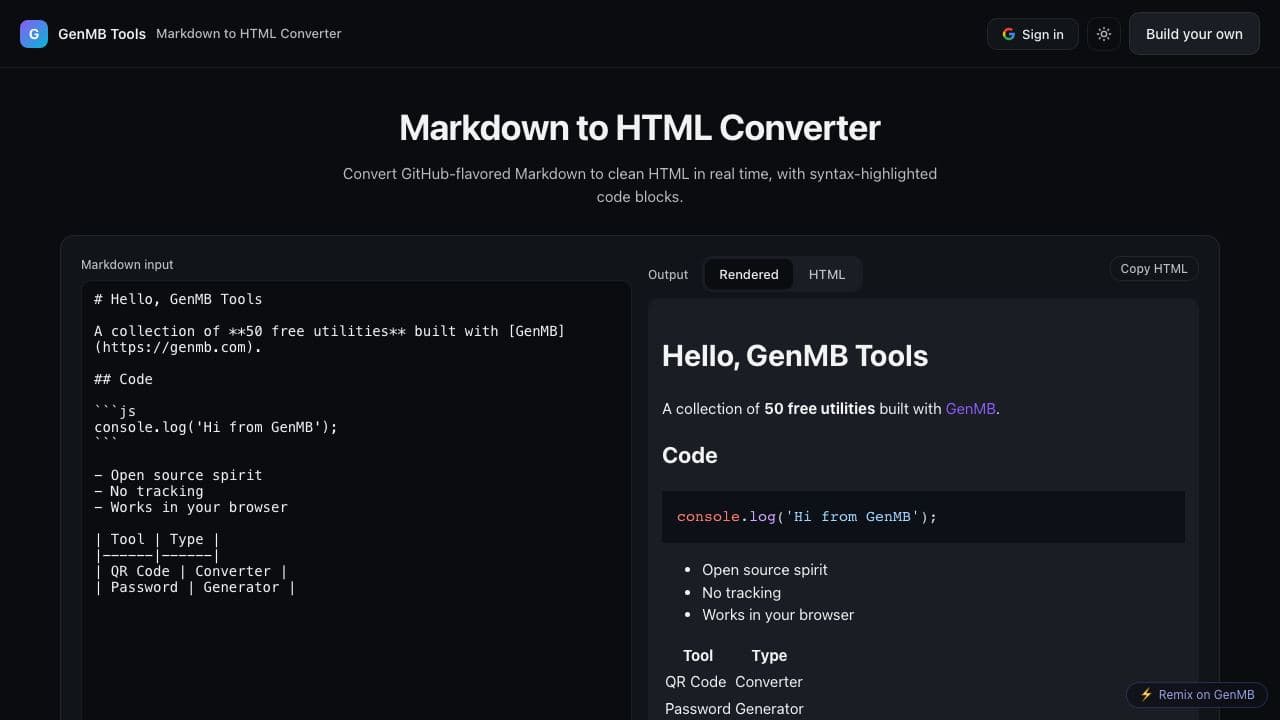Toggle the light/dark theme sun icon
1280x720 pixels.
click(x=1104, y=34)
